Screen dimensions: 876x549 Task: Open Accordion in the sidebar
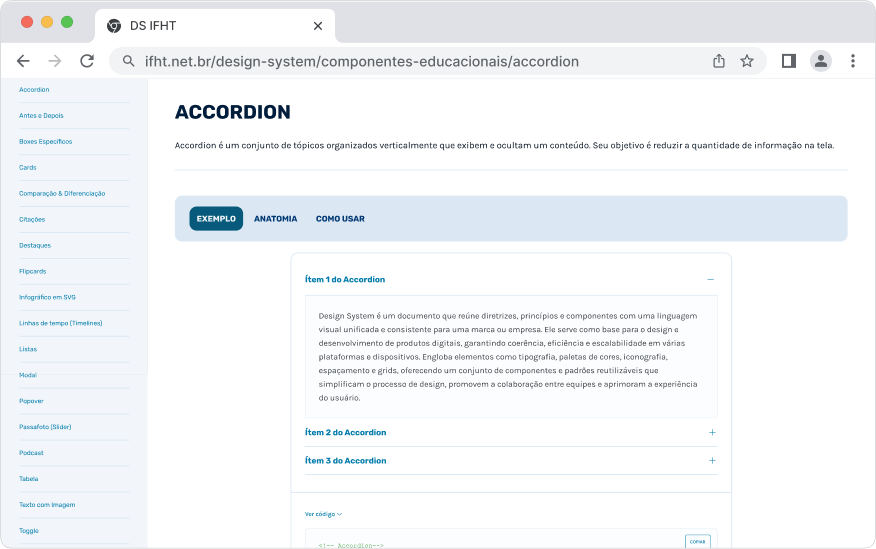pos(34,89)
